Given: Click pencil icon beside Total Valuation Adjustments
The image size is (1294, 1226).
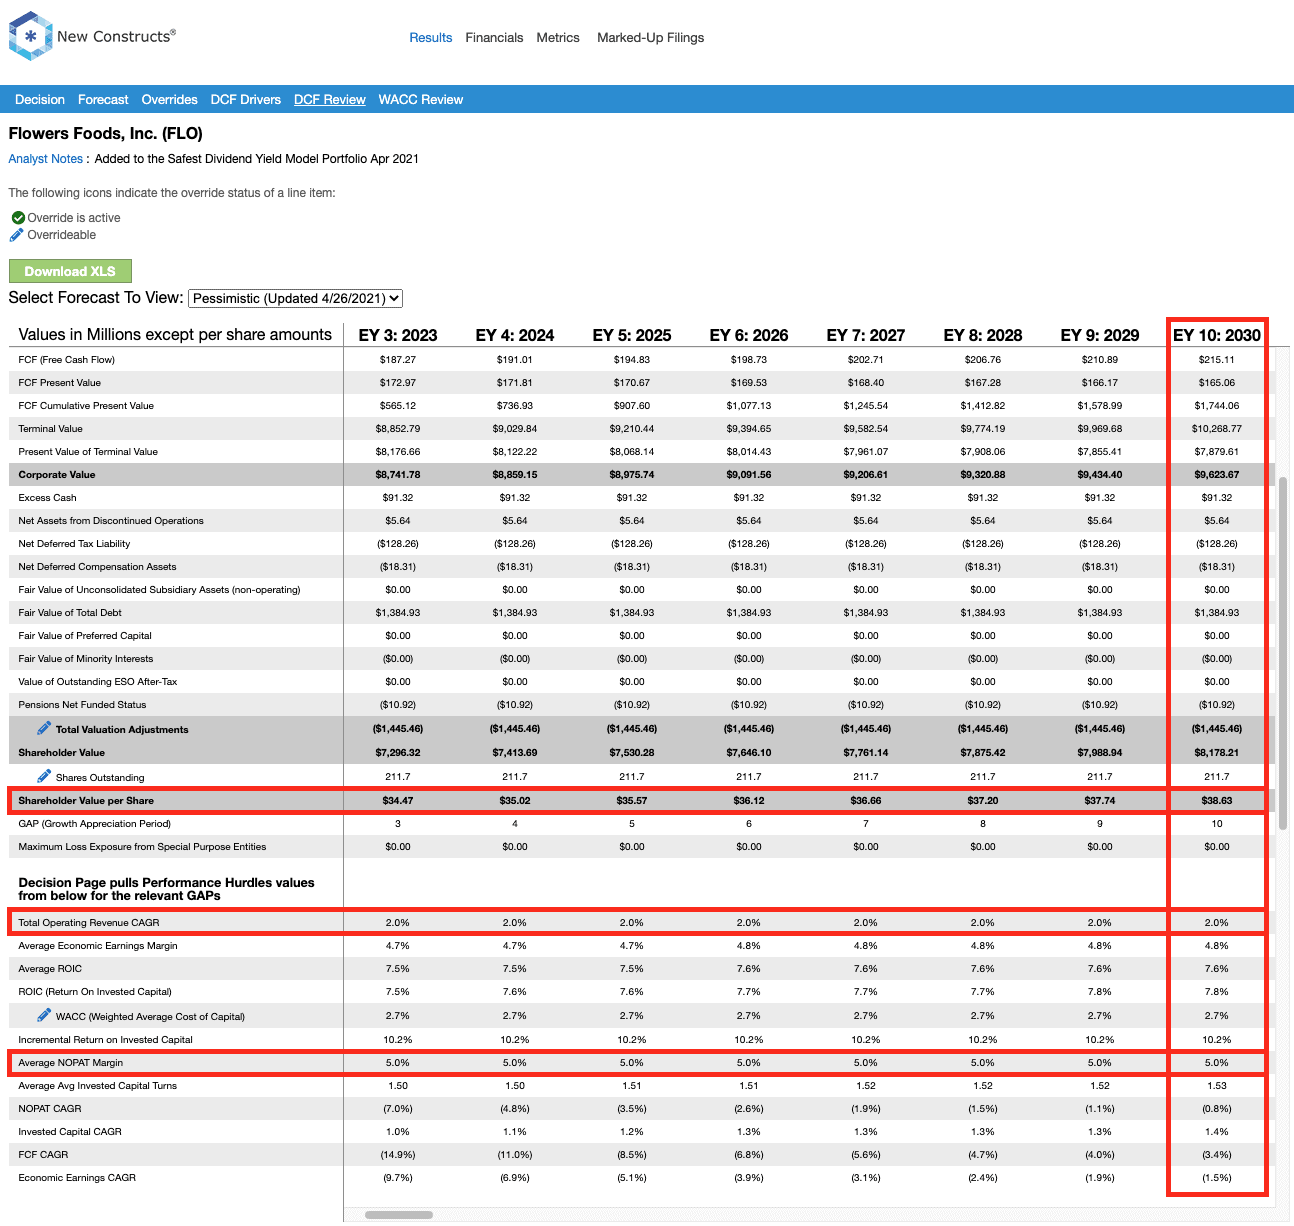Looking at the screenshot, I should pos(44,728).
